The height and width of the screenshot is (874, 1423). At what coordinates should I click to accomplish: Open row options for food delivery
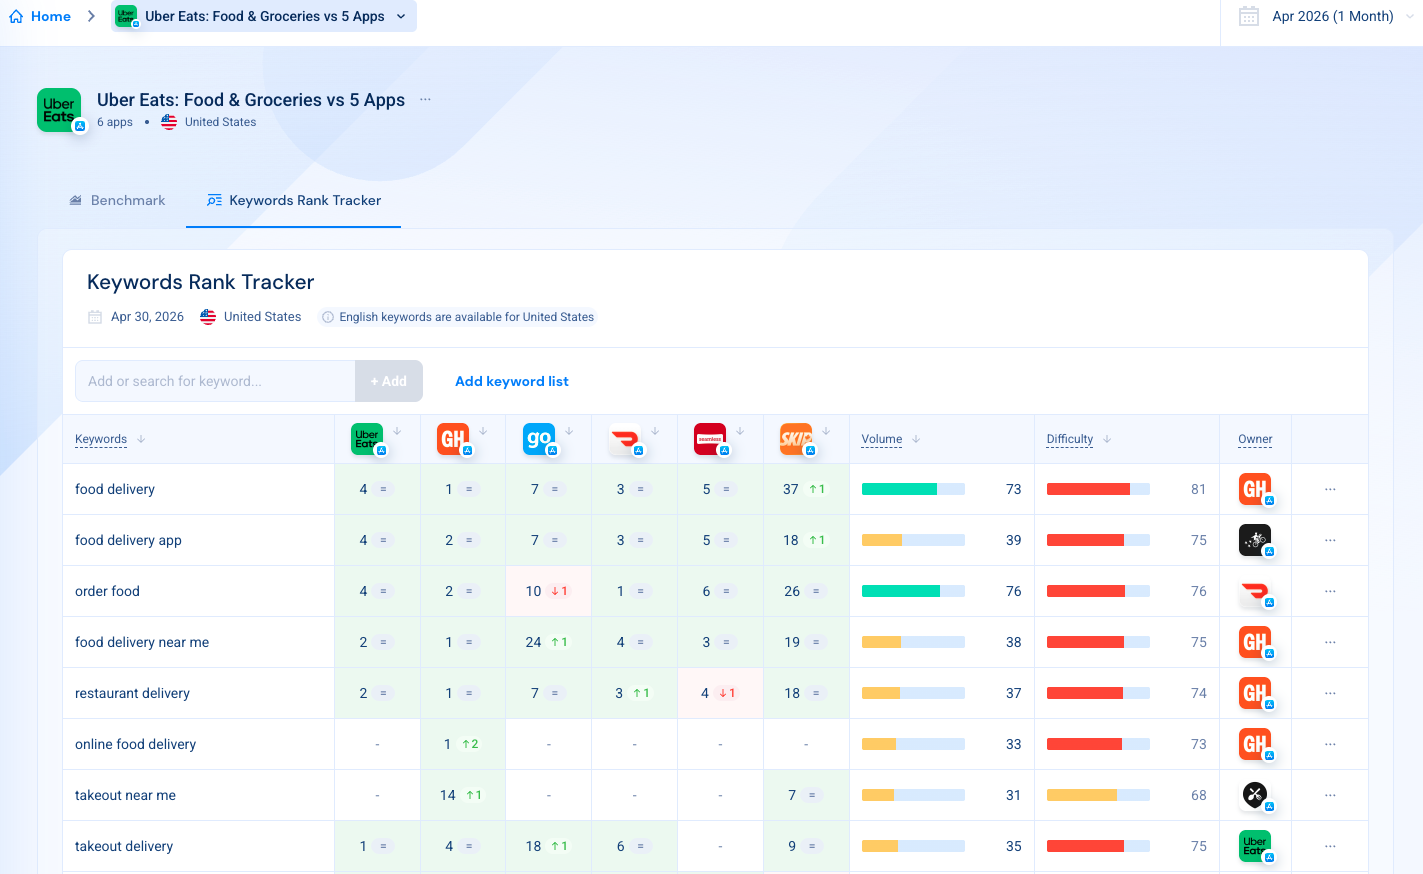point(1330,489)
